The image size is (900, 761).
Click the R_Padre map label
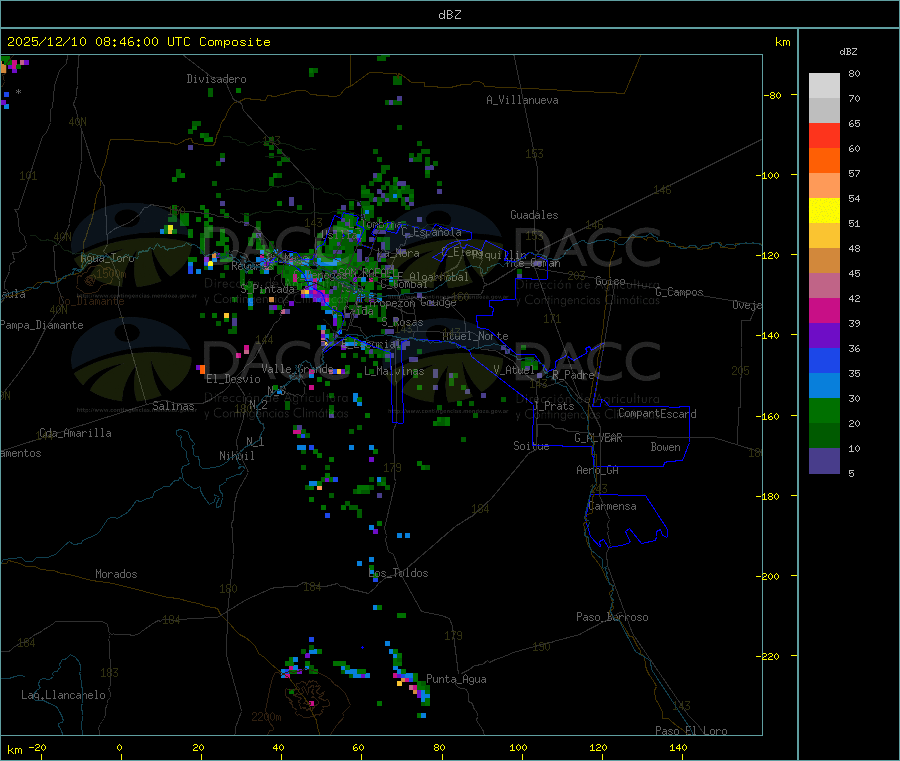[573, 375]
